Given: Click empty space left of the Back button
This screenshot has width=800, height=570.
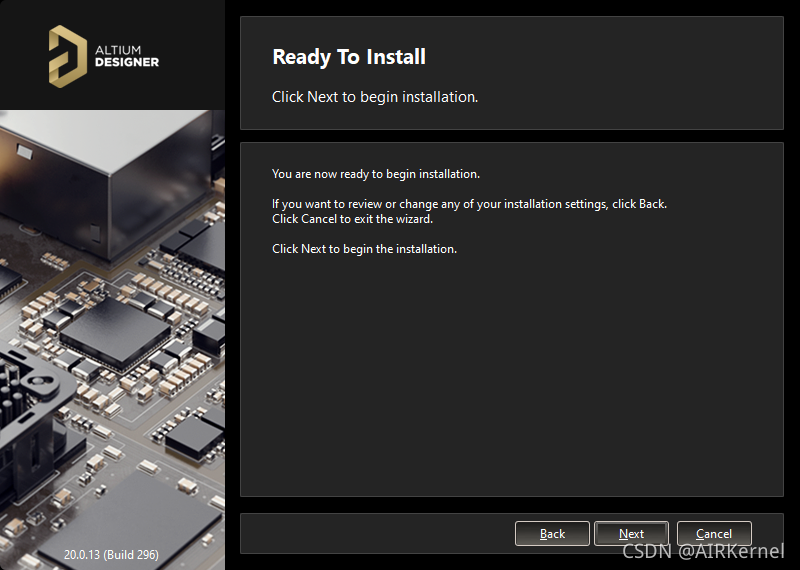Looking at the screenshot, I should pos(380,534).
